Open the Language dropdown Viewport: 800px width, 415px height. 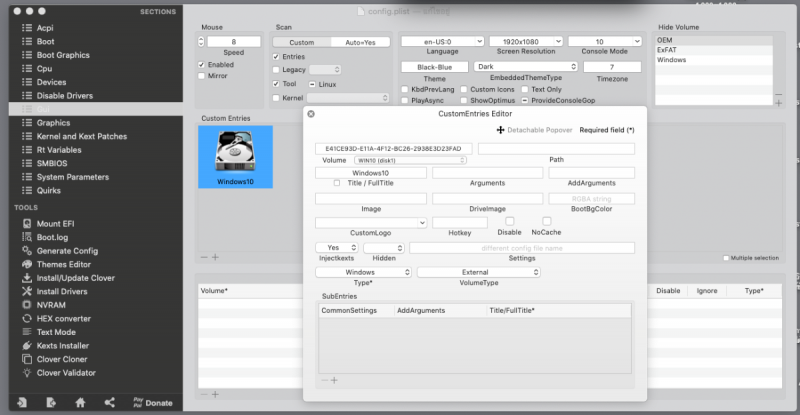point(442,41)
